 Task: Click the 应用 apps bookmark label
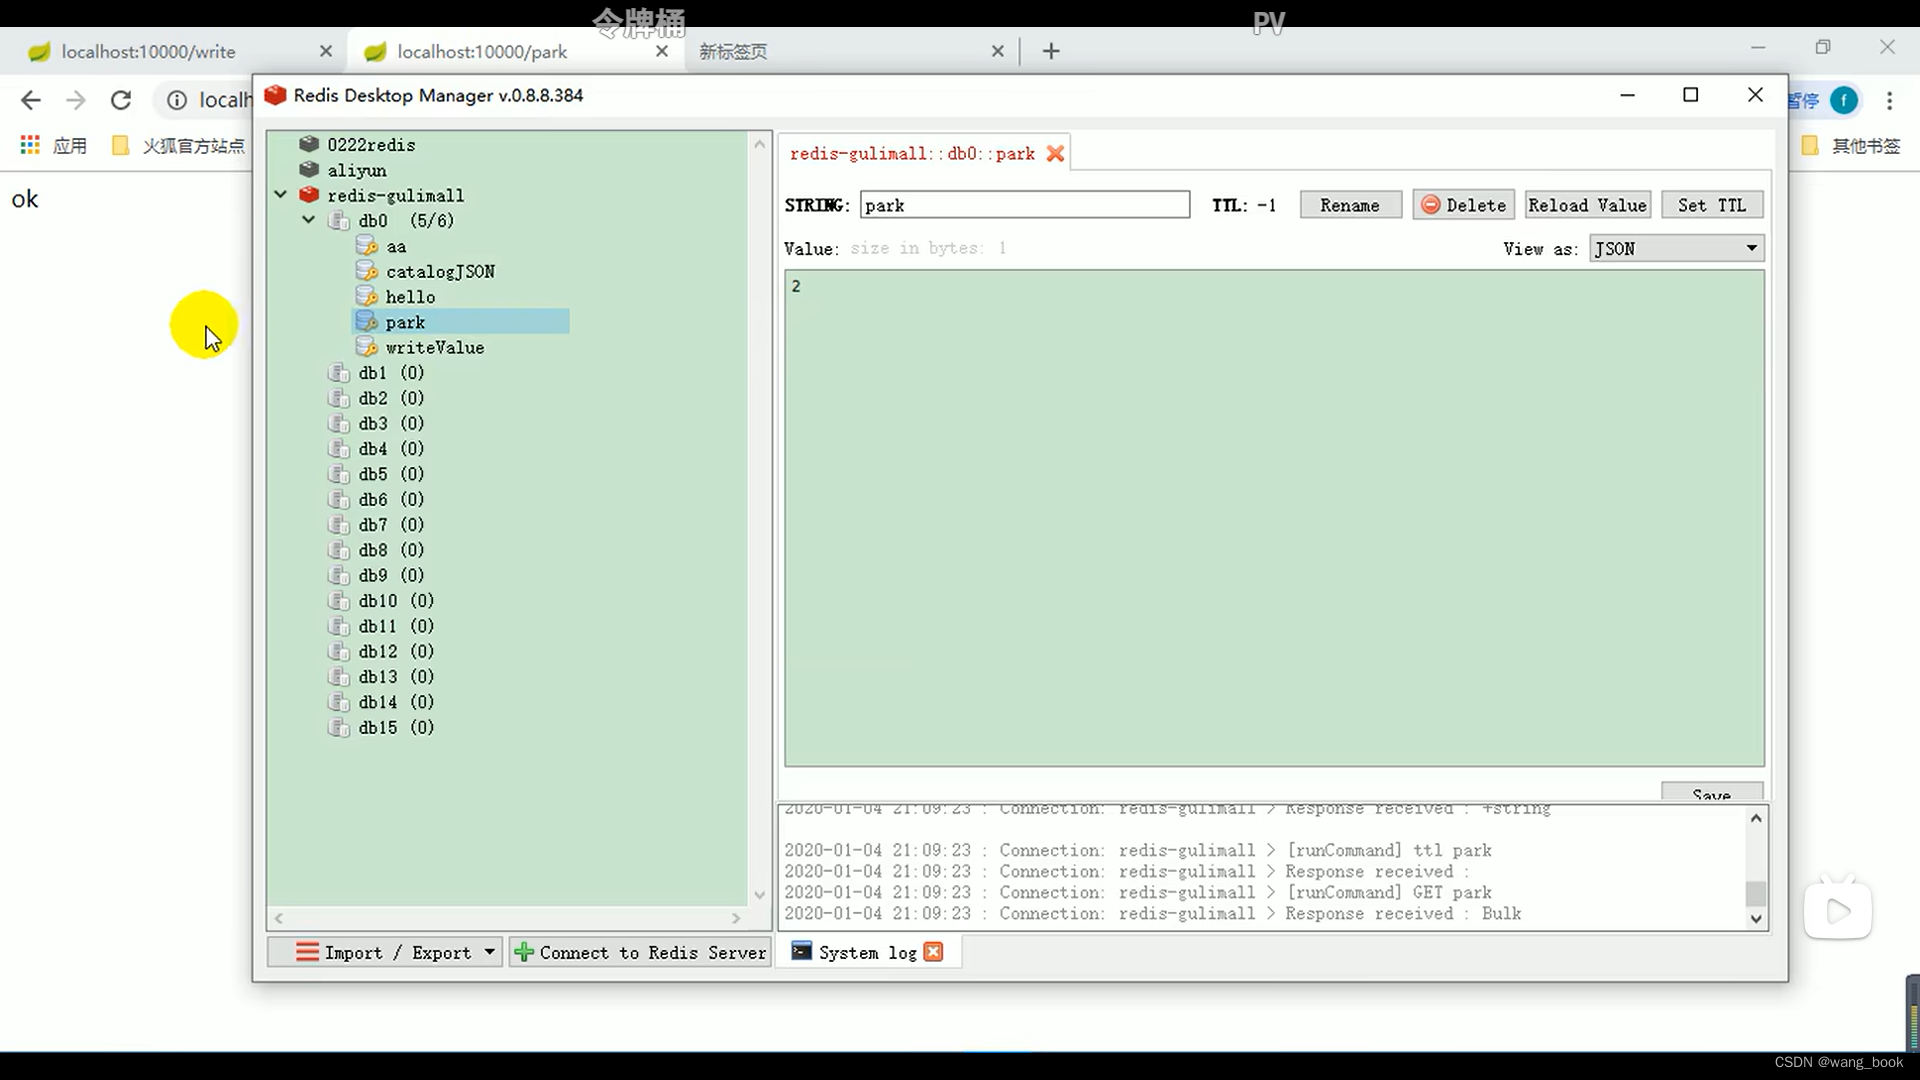click(x=70, y=146)
